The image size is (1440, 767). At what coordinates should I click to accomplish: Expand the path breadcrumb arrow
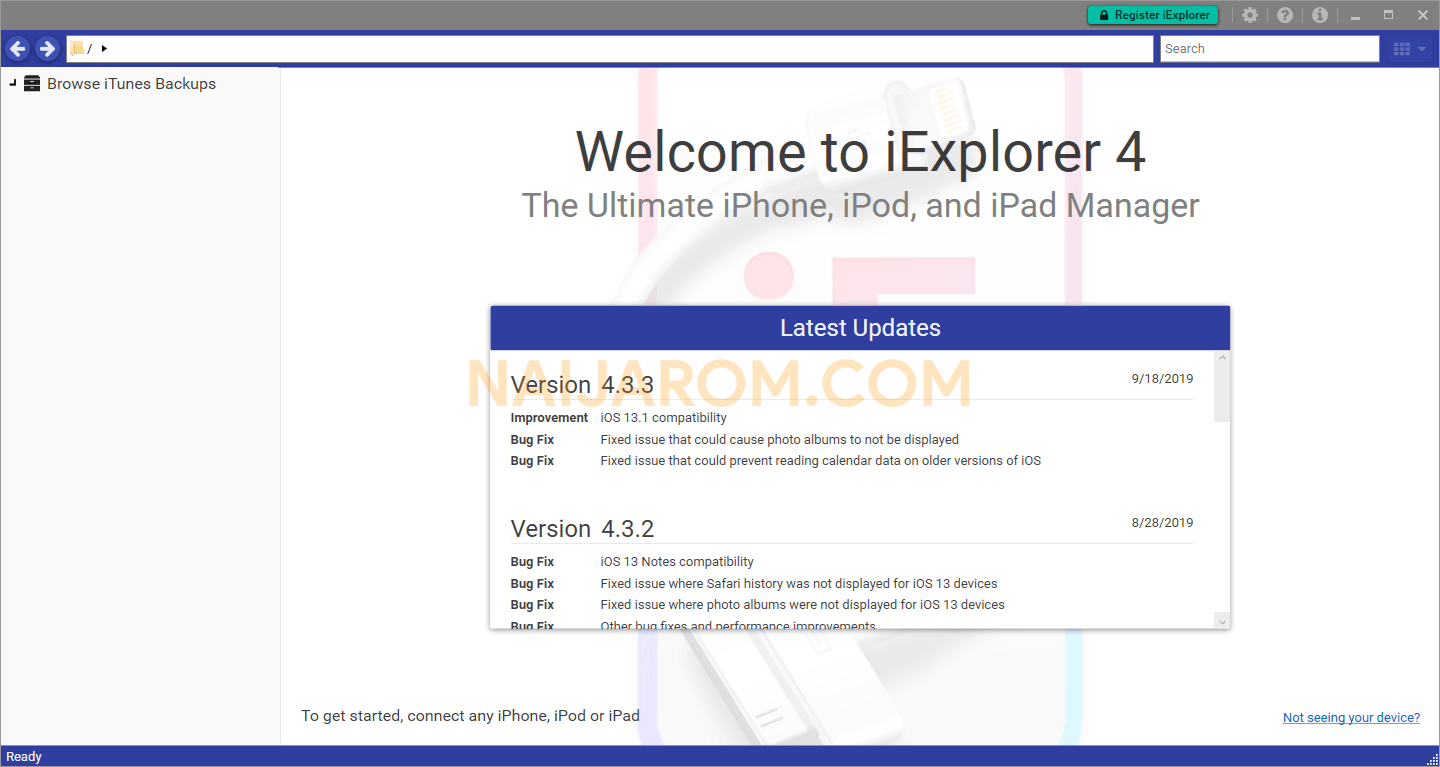point(104,48)
